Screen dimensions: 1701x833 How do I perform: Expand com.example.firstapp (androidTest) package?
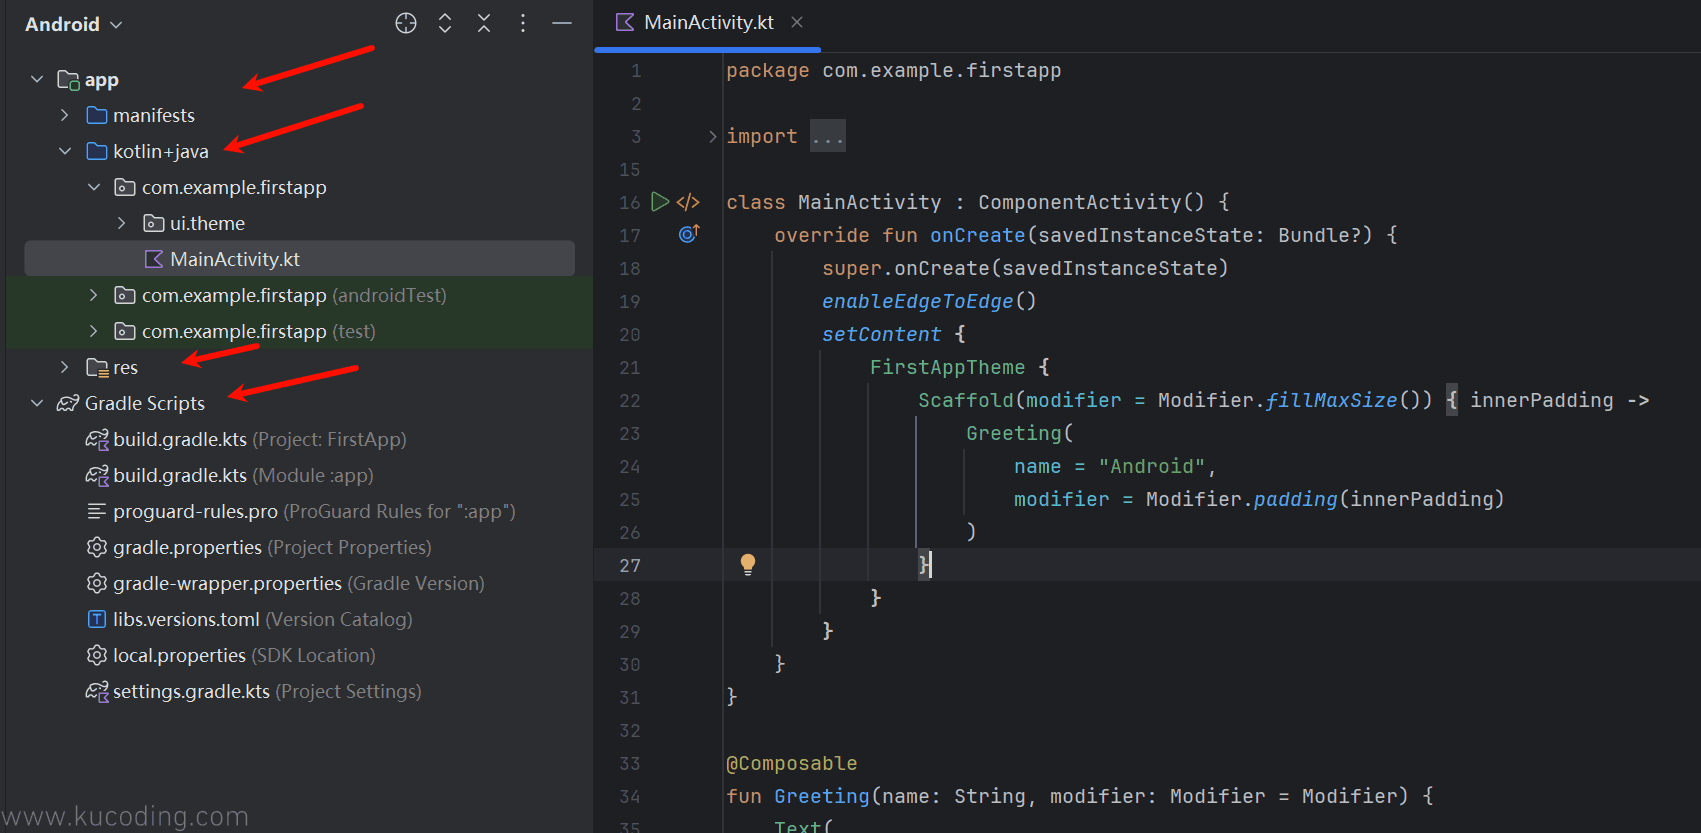(x=94, y=295)
